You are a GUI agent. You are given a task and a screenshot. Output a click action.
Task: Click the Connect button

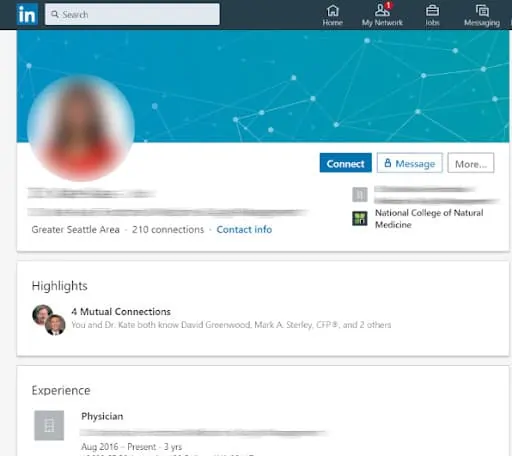point(345,163)
